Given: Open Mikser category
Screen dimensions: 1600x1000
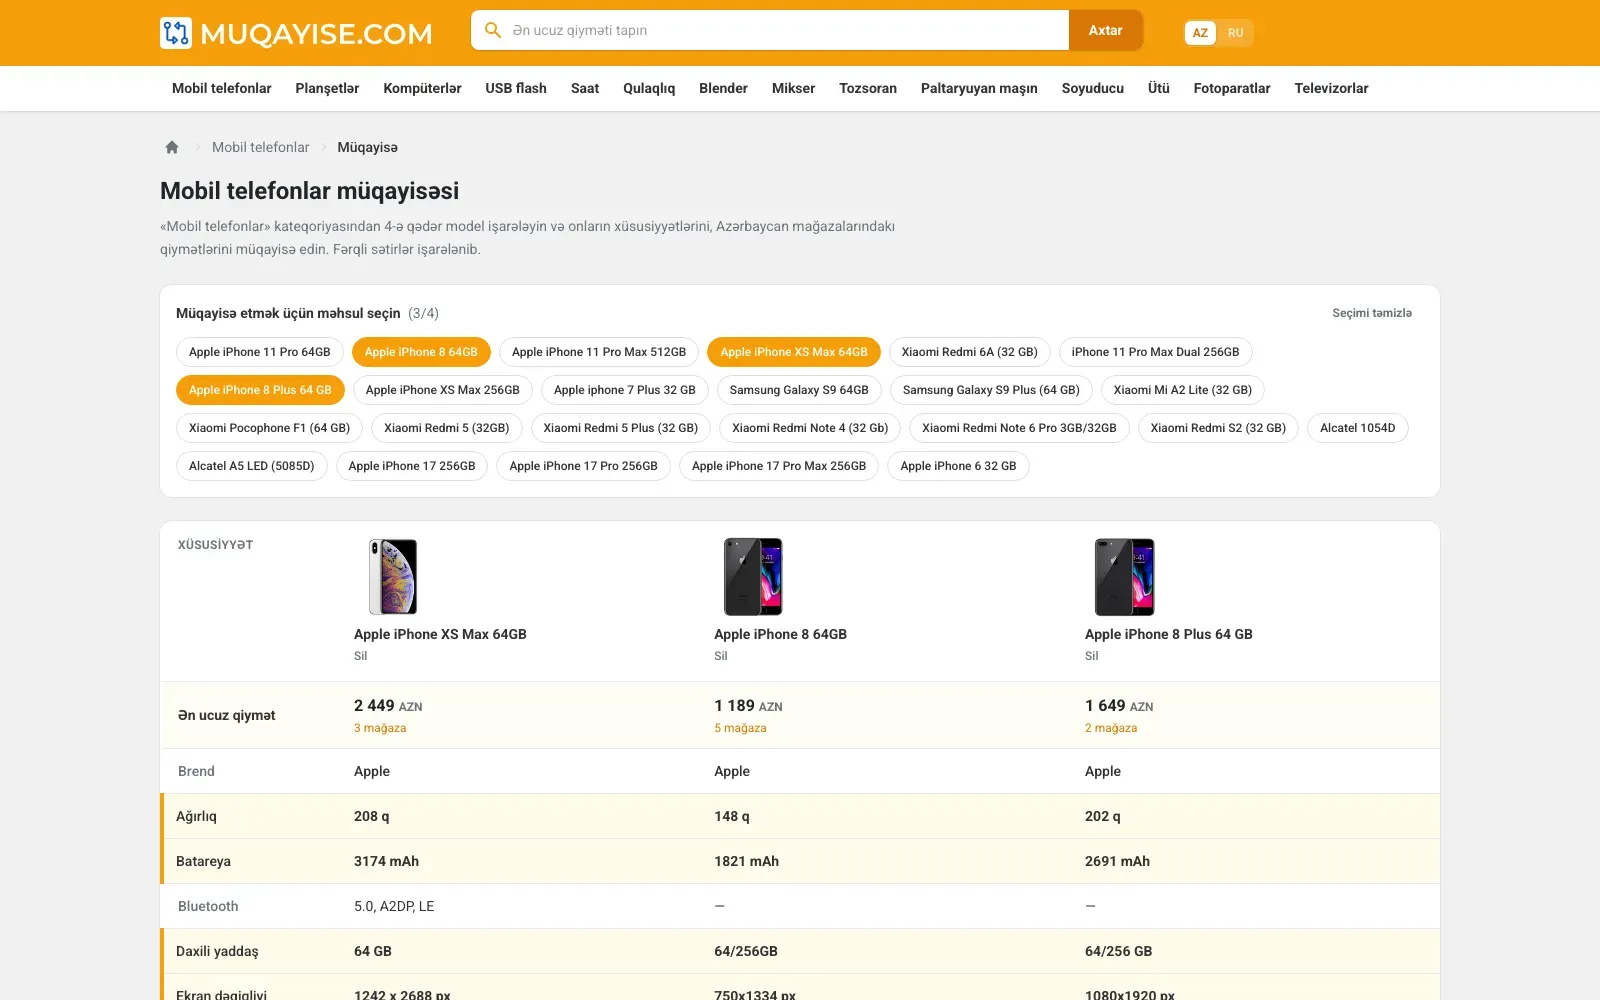Looking at the screenshot, I should tap(793, 88).
